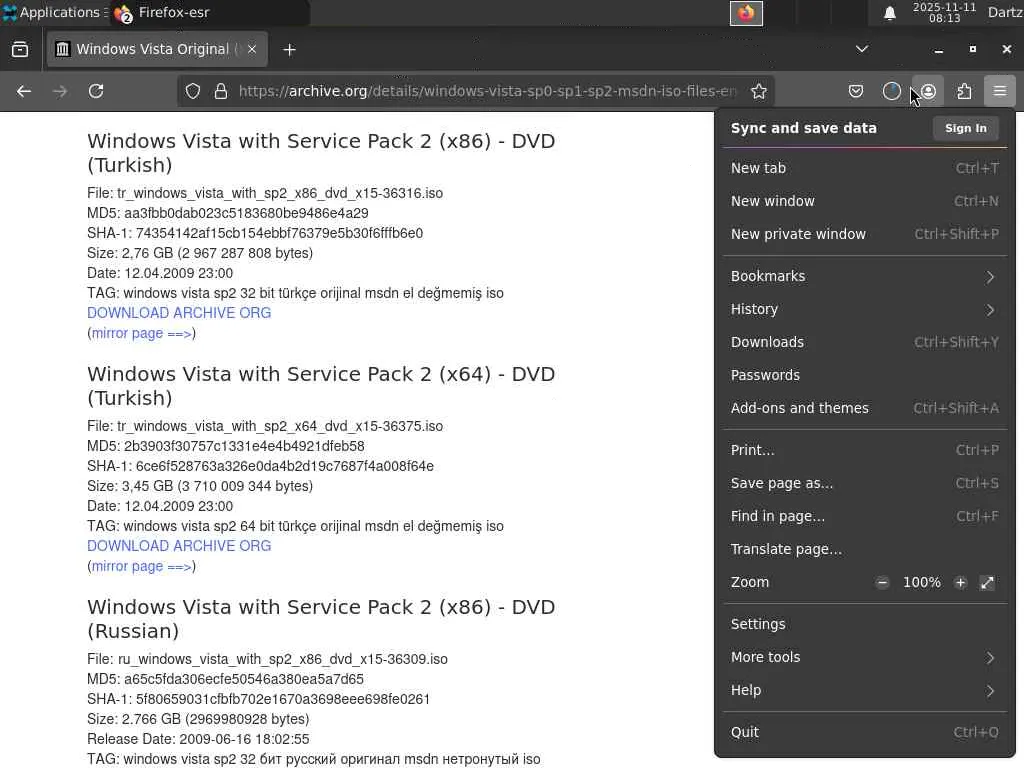Click the Reload page icon
This screenshot has width=1024, height=768.
(96, 91)
